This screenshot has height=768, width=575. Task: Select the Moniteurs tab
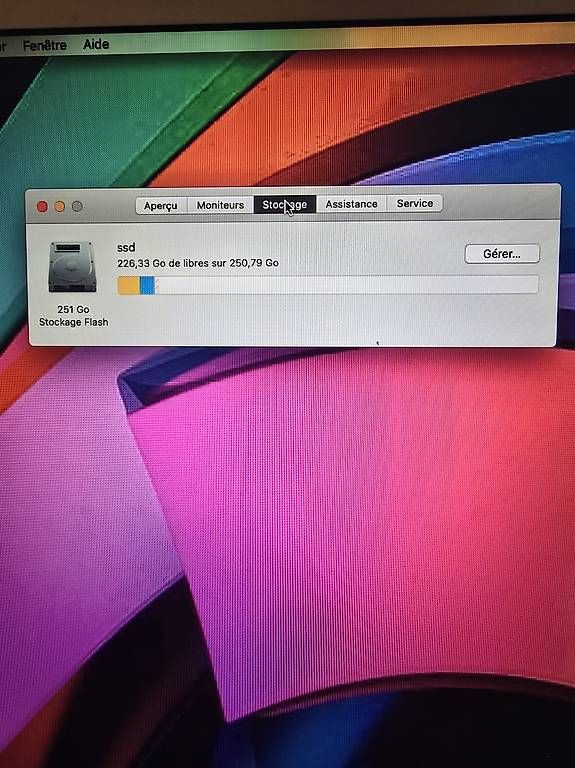pos(220,205)
